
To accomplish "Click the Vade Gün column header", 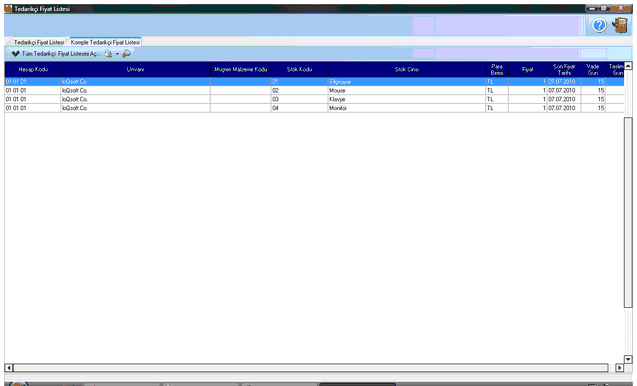I will [x=593, y=69].
